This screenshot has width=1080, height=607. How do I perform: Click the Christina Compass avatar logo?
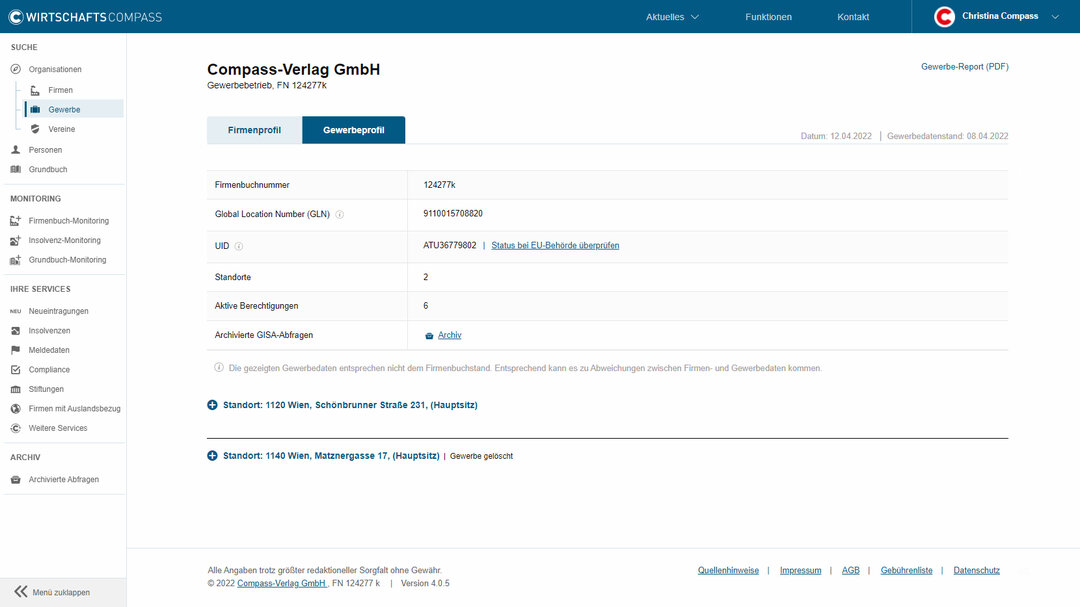pos(944,17)
